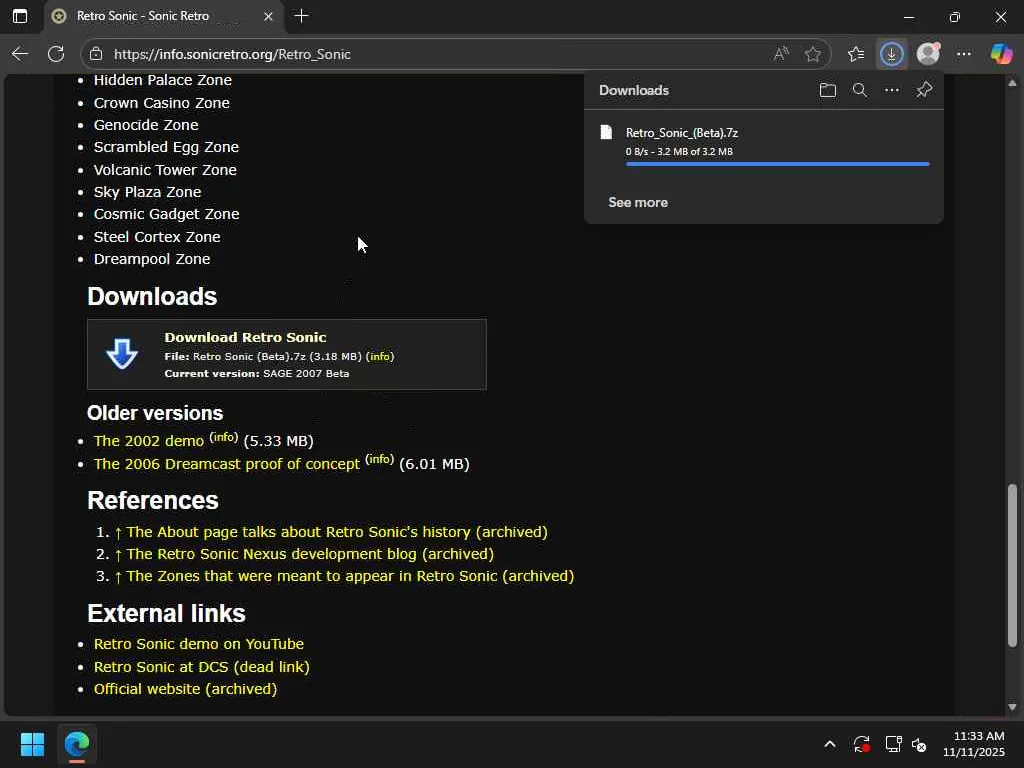Screen dimensions: 1024x768
Task: Open the network display tray icon
Action: (x=893, y=744)
